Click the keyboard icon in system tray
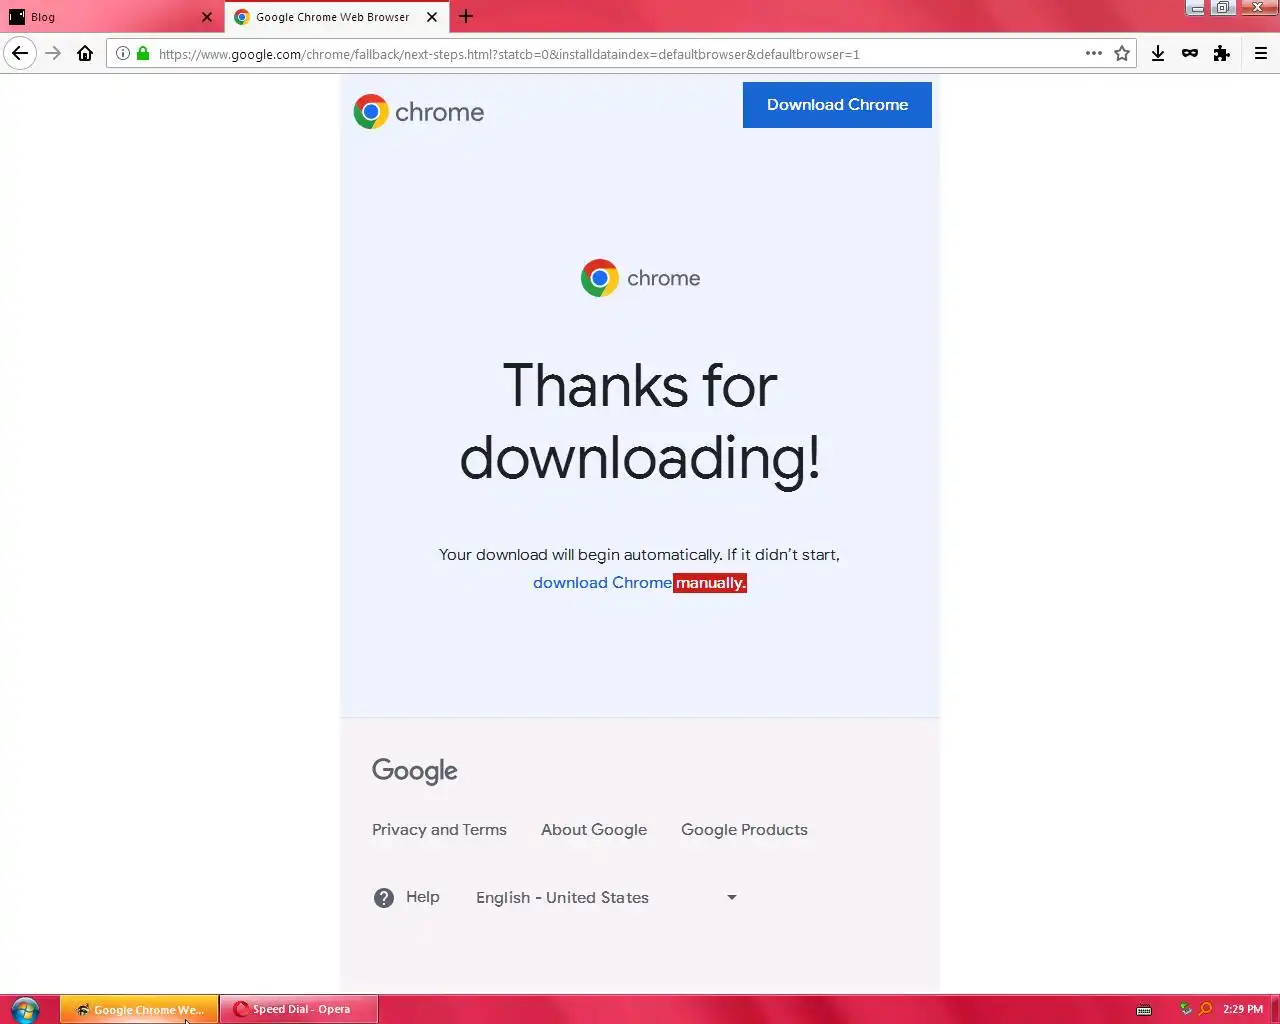Image resolution: width=1280 pixels, height=1024 pixels. coord(1144,1010)
